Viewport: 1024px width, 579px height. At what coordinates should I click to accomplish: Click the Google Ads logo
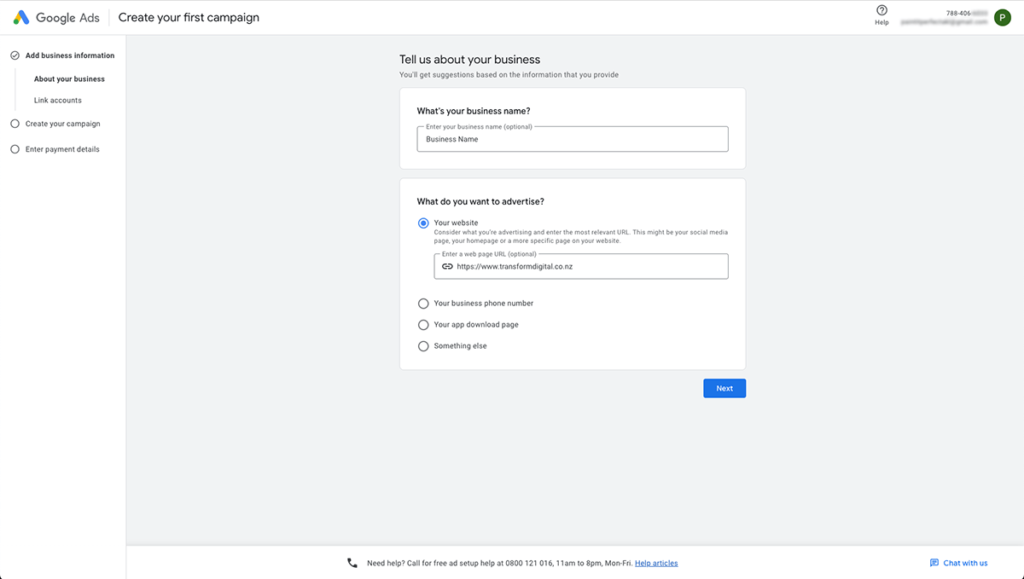[21, 17]
